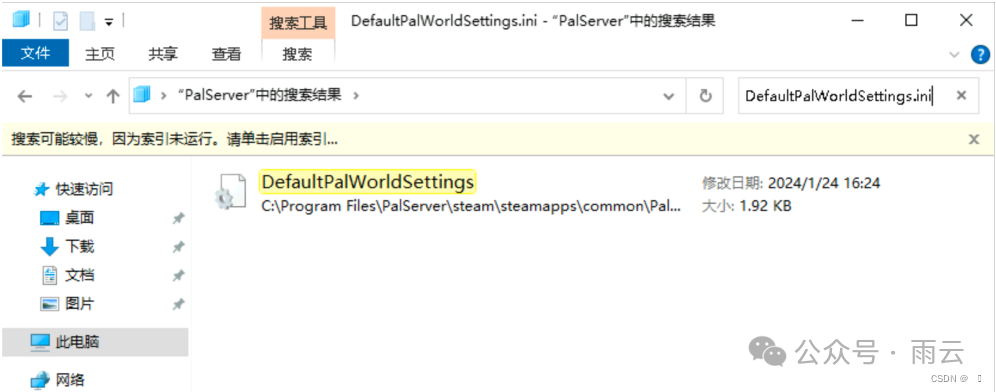Switch to the 共享 ribbon tab
The width and height of the screenshot is (996, 392).
163,54
